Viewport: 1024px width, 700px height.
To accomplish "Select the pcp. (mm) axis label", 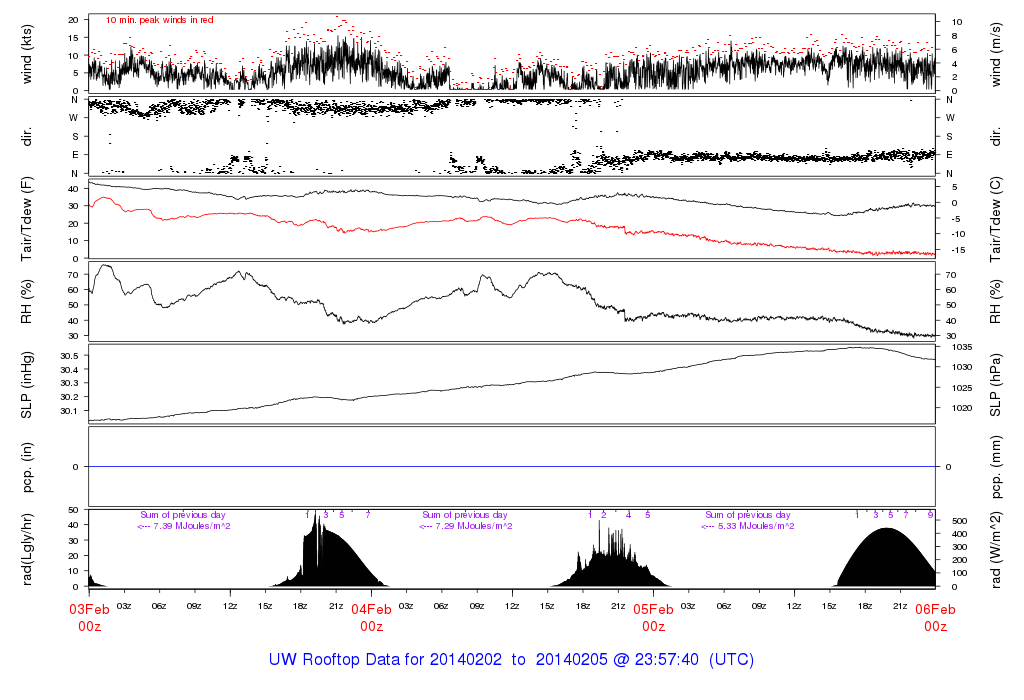I will click(998, 467).
